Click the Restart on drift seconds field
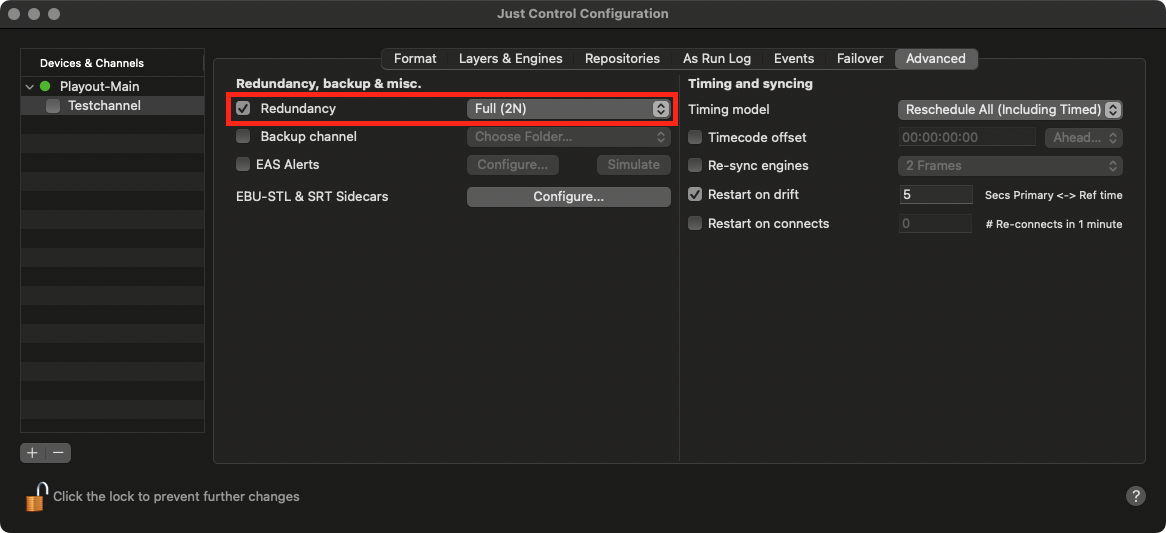Viewport: 1166px width, 533px height. pos(935,195)
